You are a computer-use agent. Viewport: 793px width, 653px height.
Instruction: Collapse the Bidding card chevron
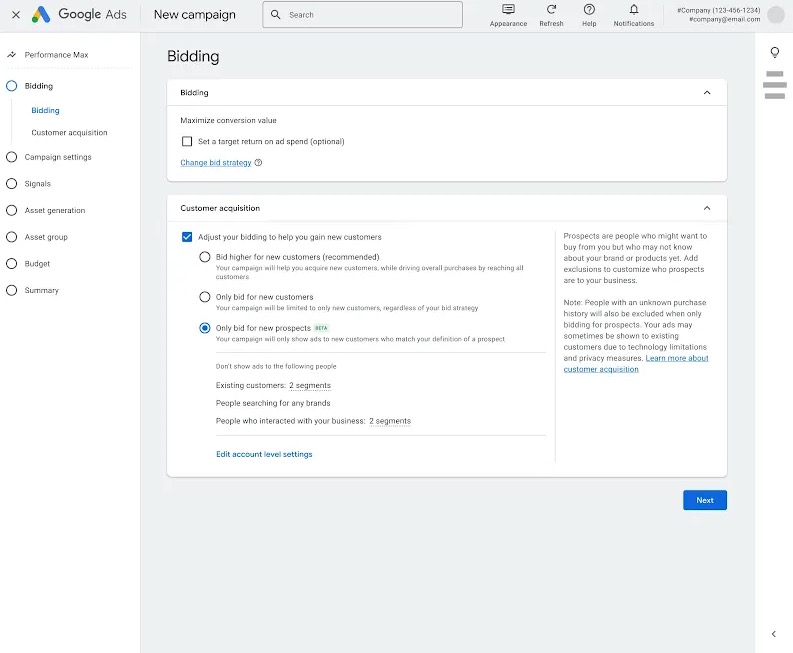(x=707, y=93)
